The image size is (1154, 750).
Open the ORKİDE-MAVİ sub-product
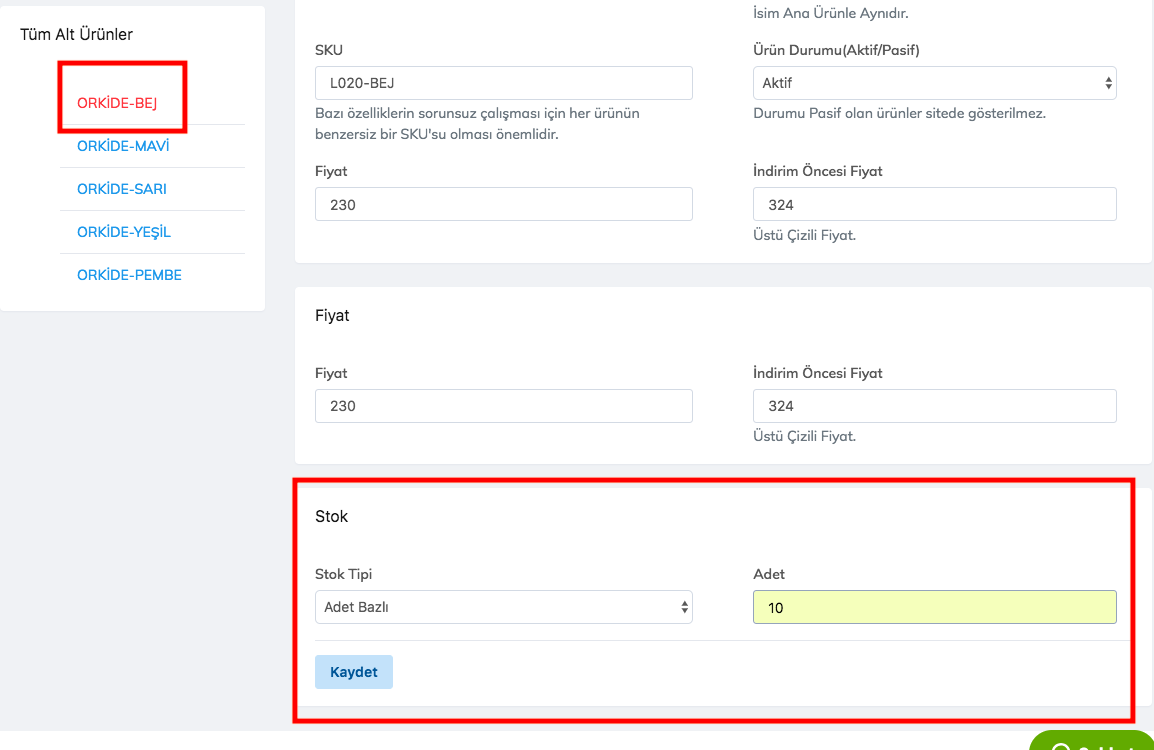pyautogui.click(x=123, y=146)
